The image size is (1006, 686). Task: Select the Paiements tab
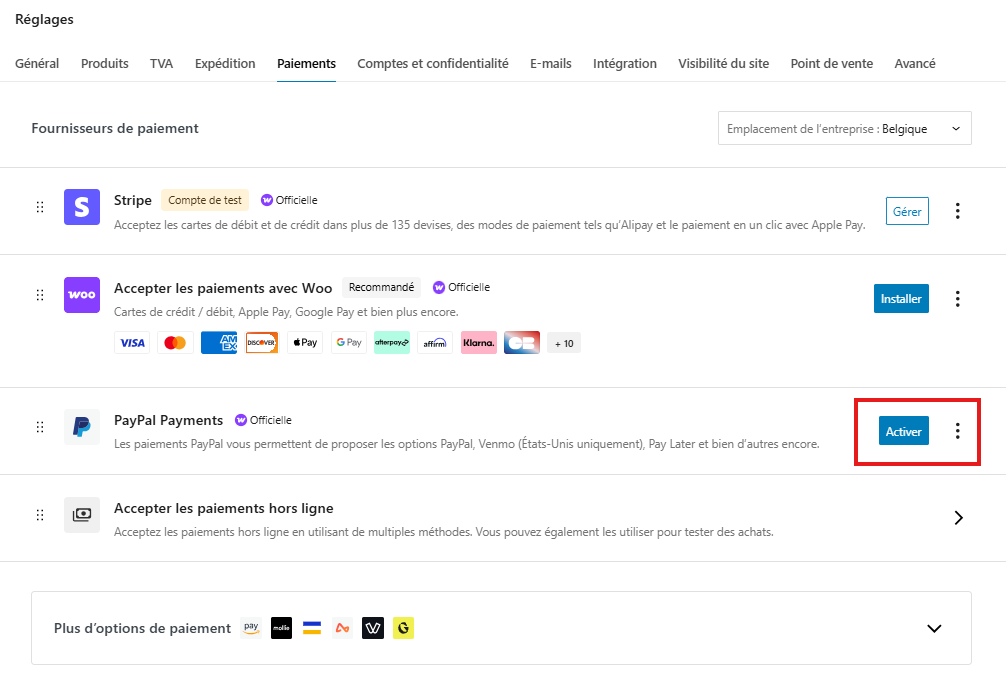(x=307, y=64)
